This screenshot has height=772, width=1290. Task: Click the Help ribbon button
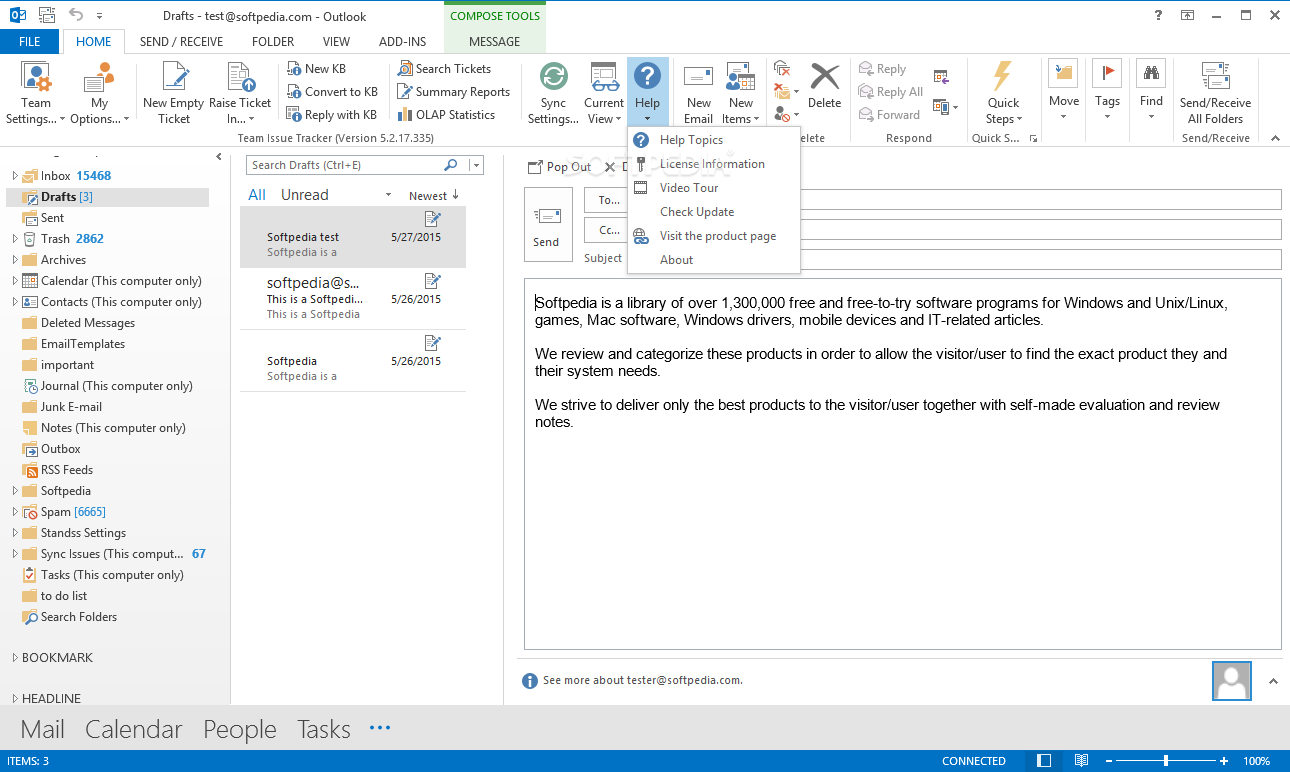647,93
